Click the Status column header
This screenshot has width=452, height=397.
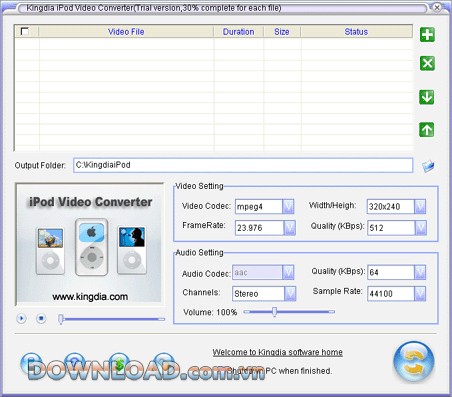(x=356, y=32)
